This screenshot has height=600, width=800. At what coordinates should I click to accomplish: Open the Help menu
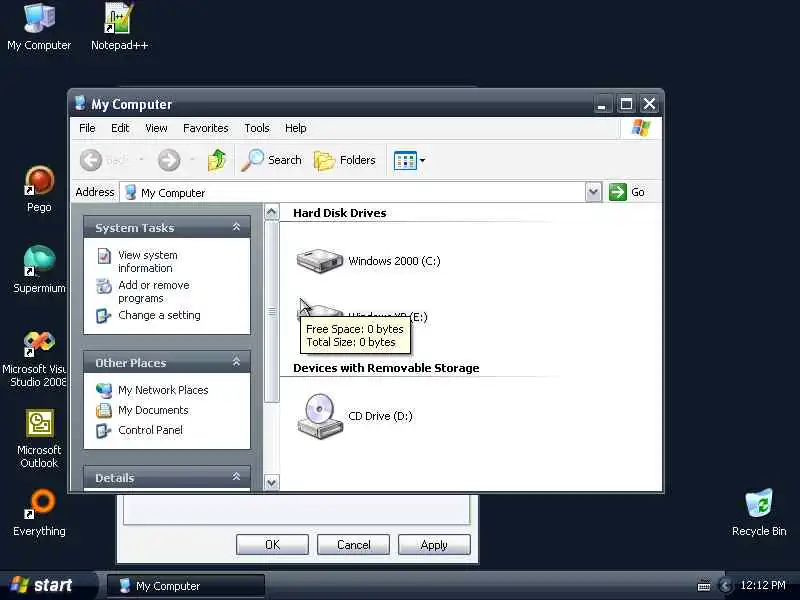tap(295, 128)
